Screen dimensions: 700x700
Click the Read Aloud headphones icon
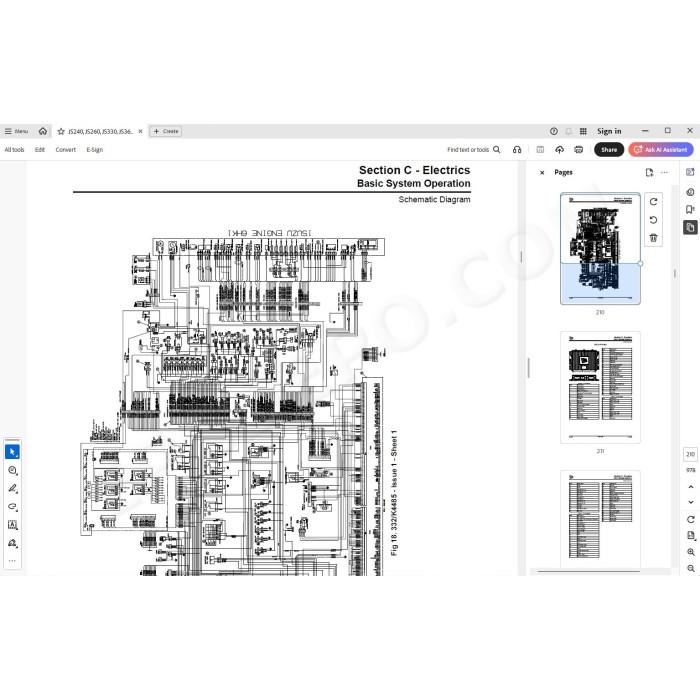click(517, 150)
